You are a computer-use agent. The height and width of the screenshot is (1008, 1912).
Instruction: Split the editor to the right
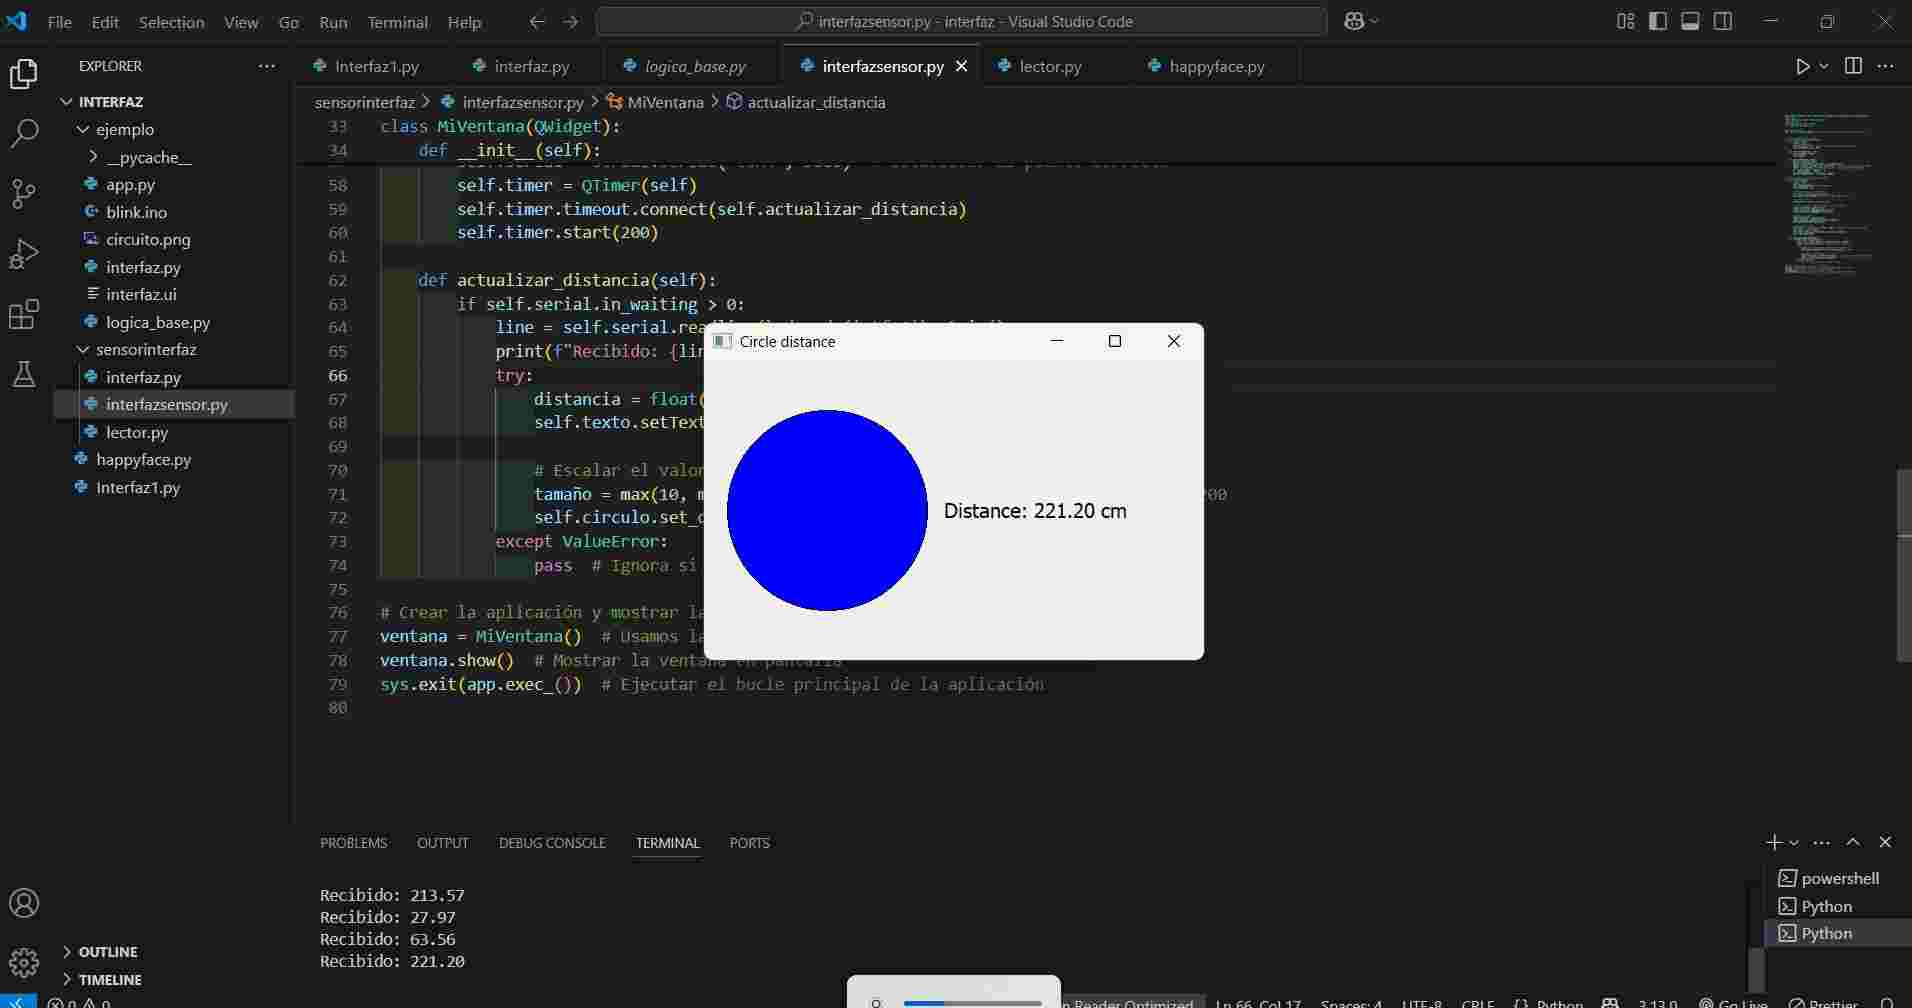(1853, 66)
